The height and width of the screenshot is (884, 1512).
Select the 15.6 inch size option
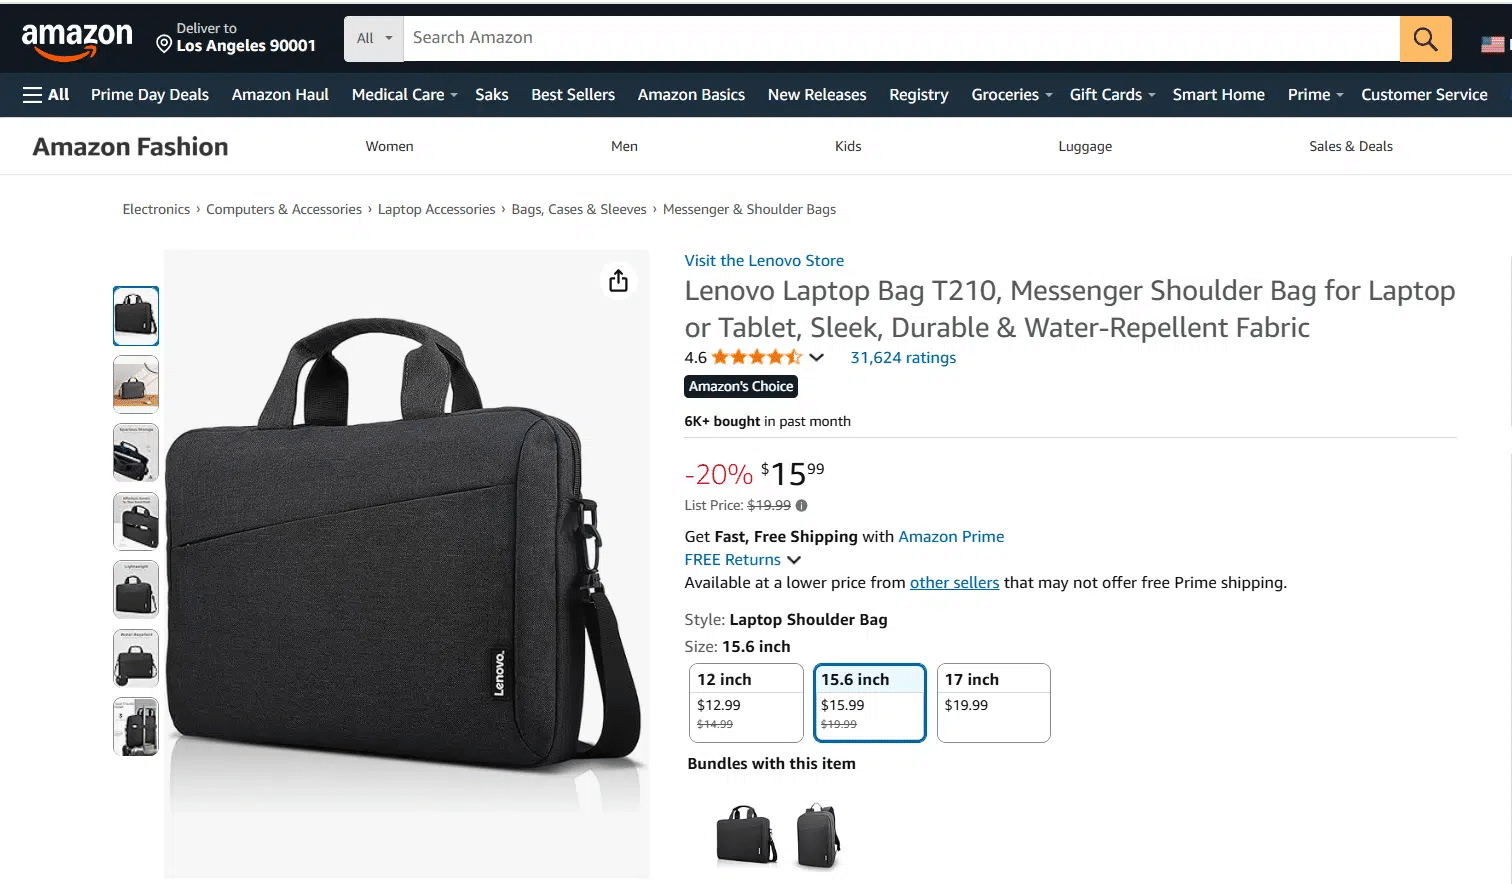(869, 702)
